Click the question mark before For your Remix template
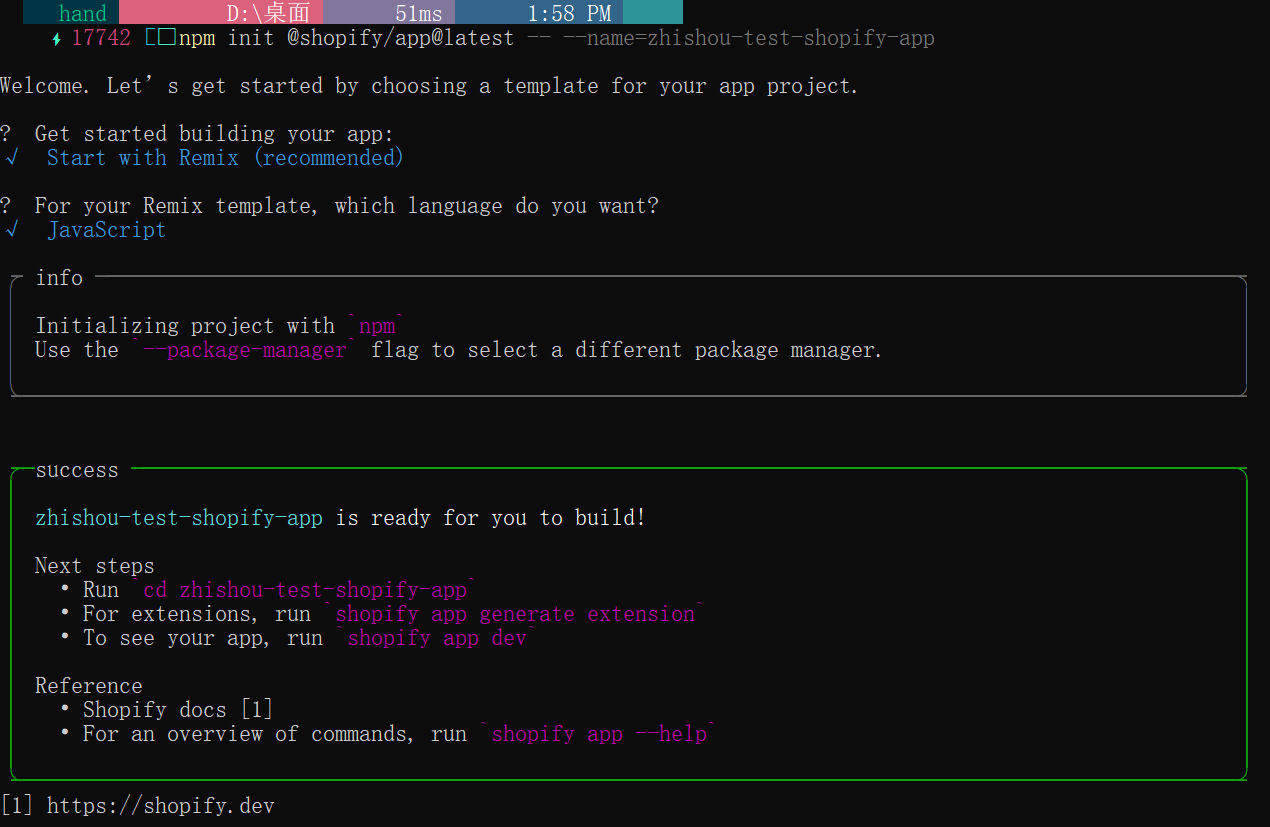This screenshot has width=1270, height=827. (6, 206)
